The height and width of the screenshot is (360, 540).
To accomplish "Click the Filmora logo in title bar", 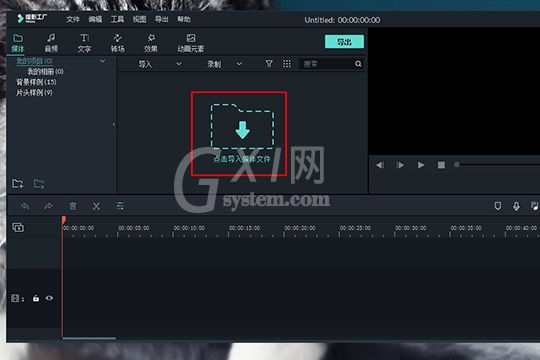I will coord(32,18).
